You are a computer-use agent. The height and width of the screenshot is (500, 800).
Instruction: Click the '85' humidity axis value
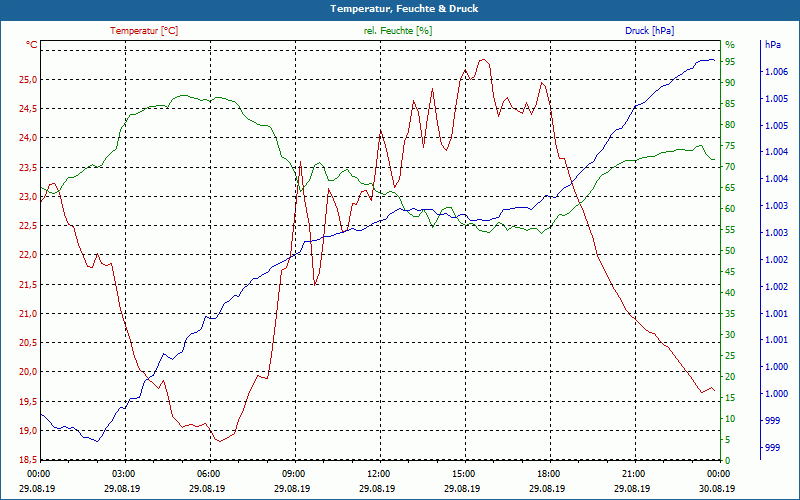pyautogui.click(x=730, y=104)
